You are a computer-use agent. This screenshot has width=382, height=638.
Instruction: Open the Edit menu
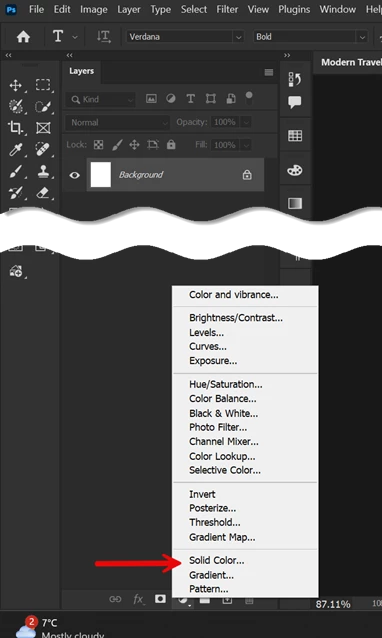(62, 9)
